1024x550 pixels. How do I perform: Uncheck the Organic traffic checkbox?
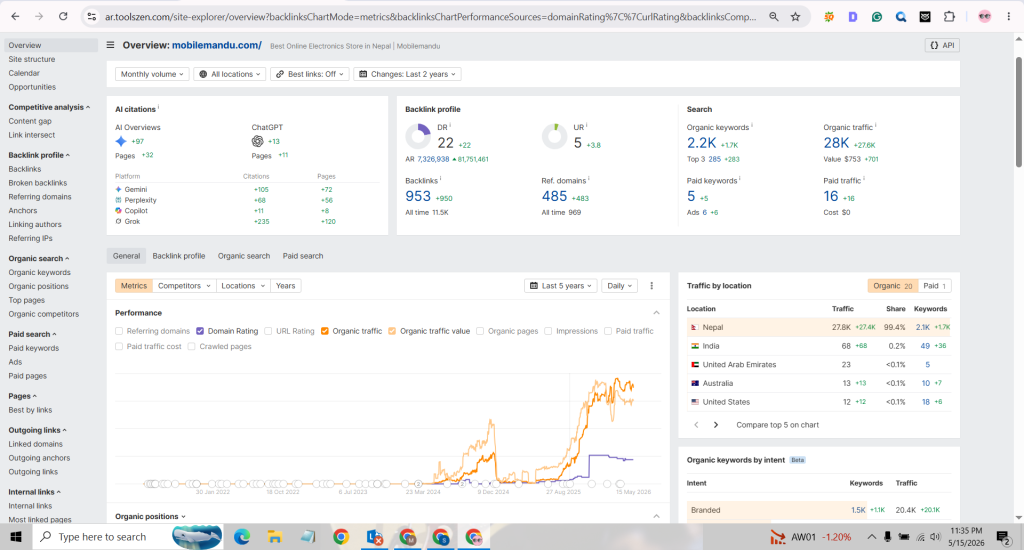tap(325, 331)
